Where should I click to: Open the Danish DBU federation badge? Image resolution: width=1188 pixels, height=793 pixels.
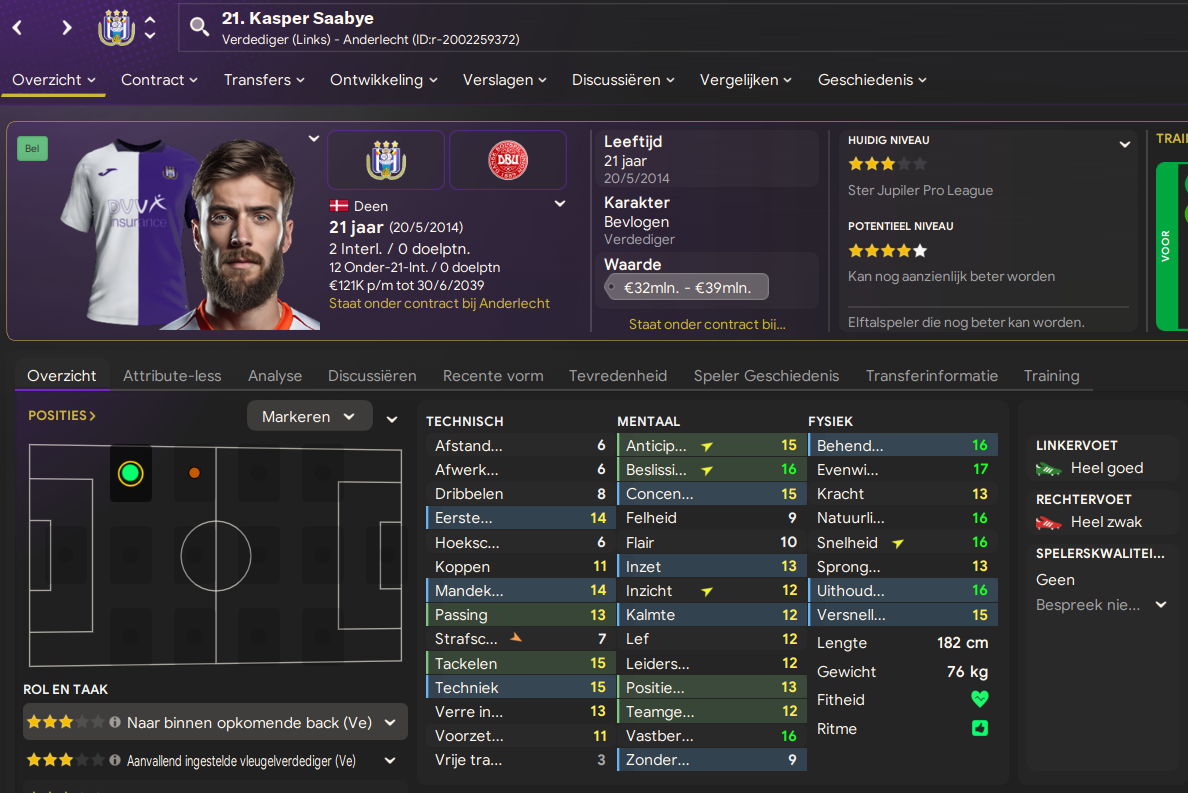point(508,160)
